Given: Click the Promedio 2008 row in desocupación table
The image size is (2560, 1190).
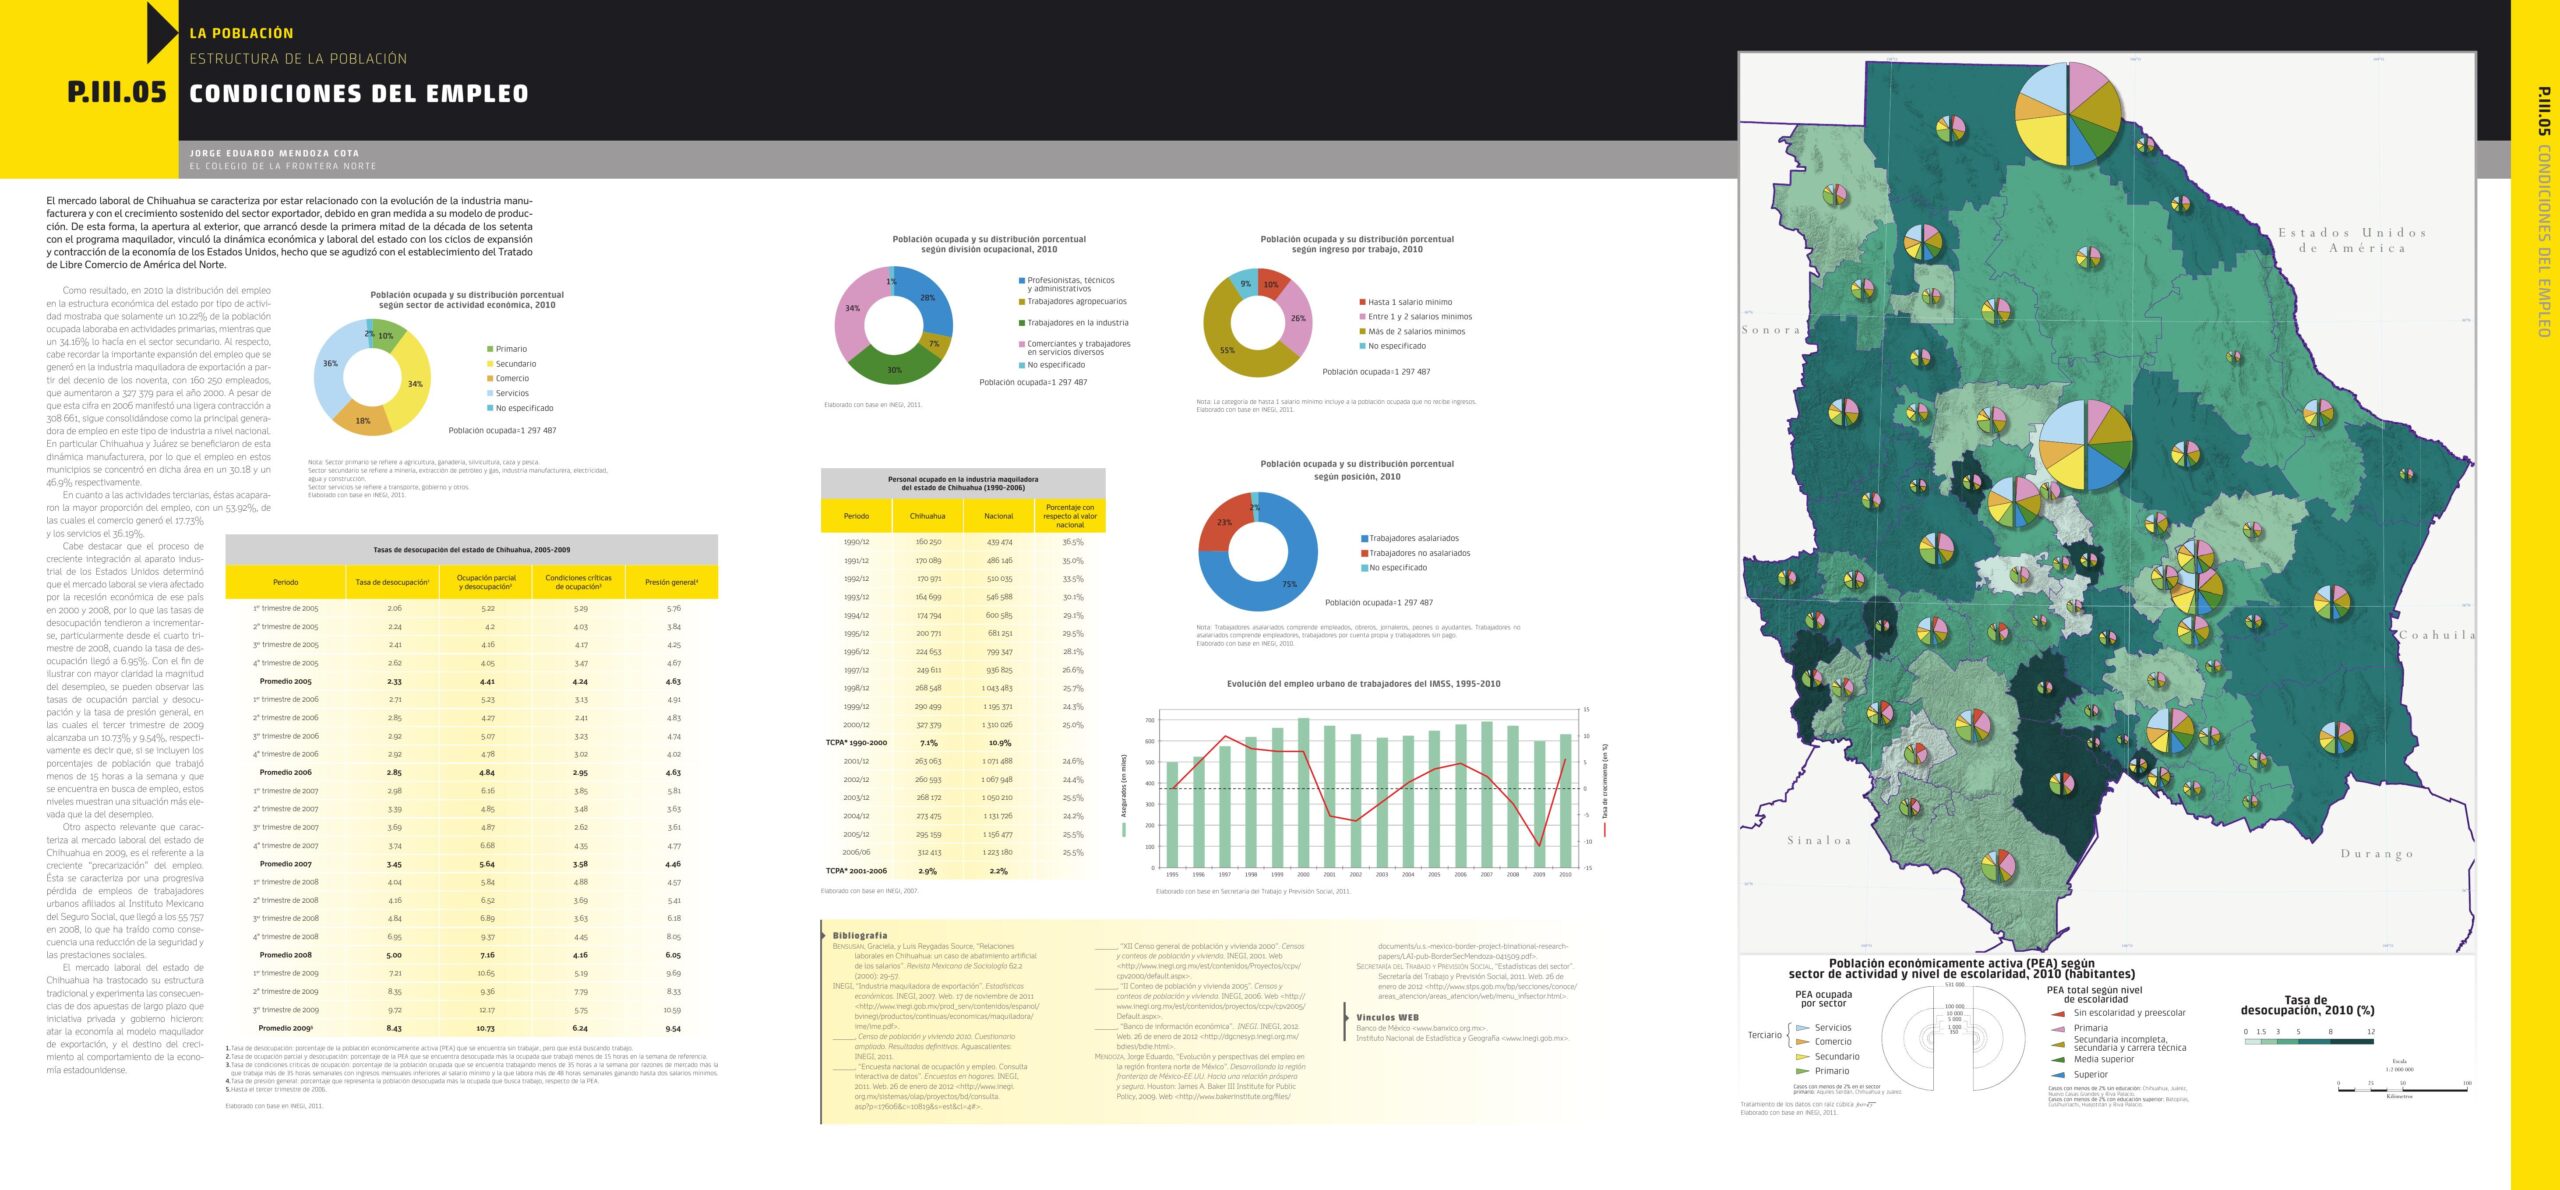Looking at the screenshot, I should tap(286, 955).
